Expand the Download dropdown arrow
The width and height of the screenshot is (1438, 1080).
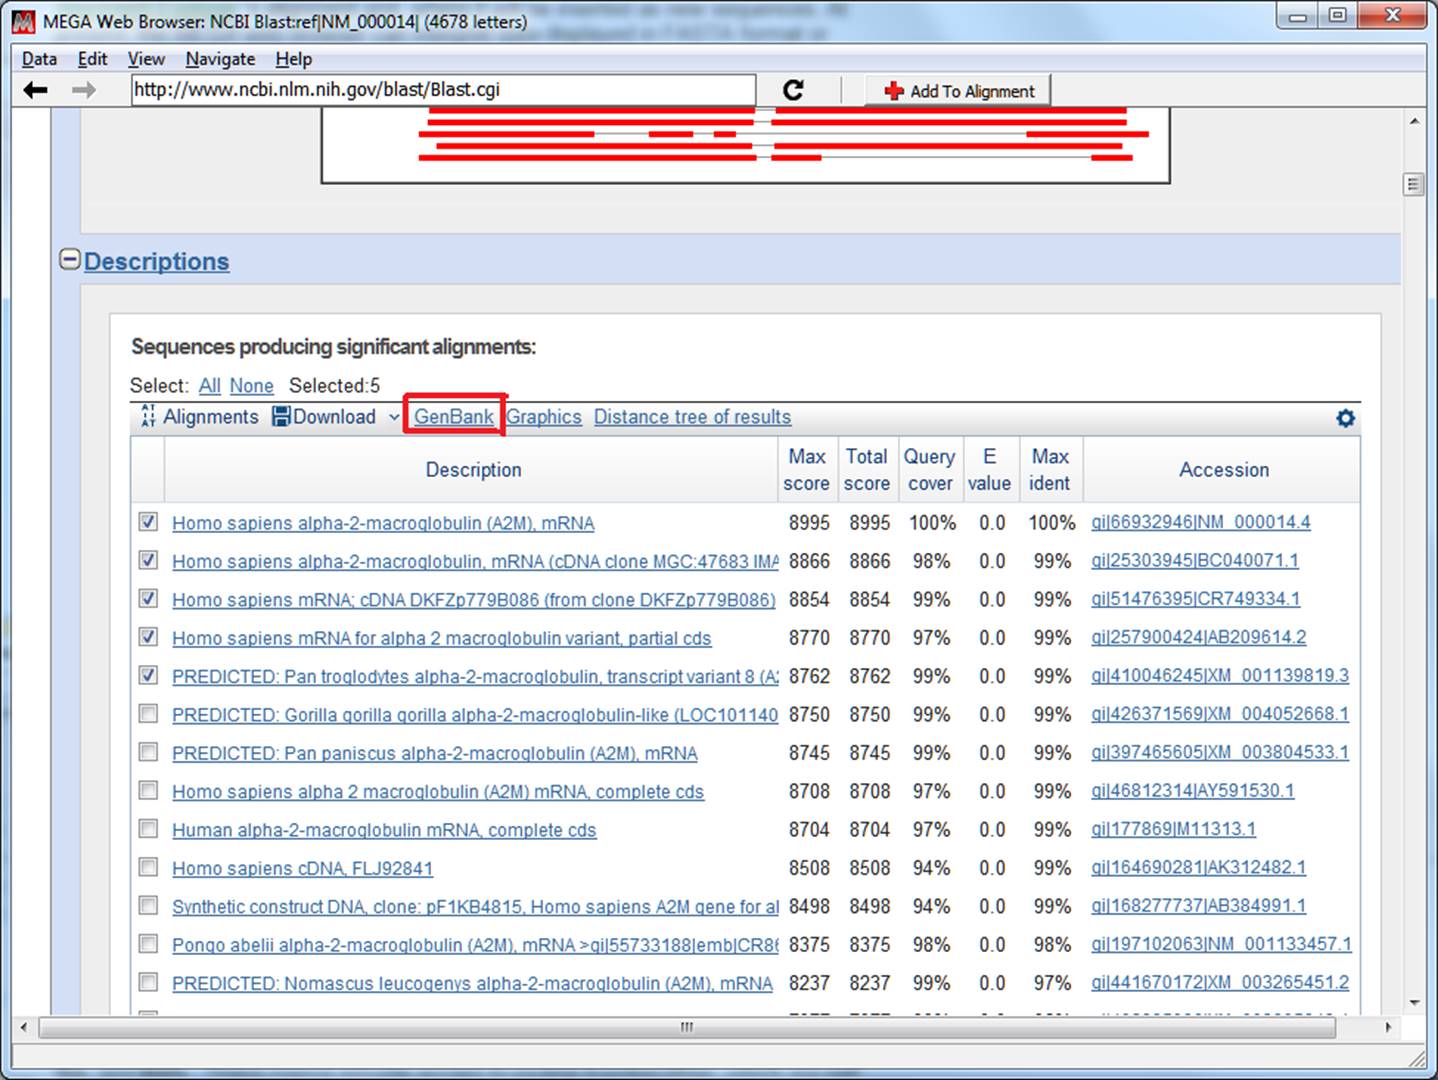point(393,418)
